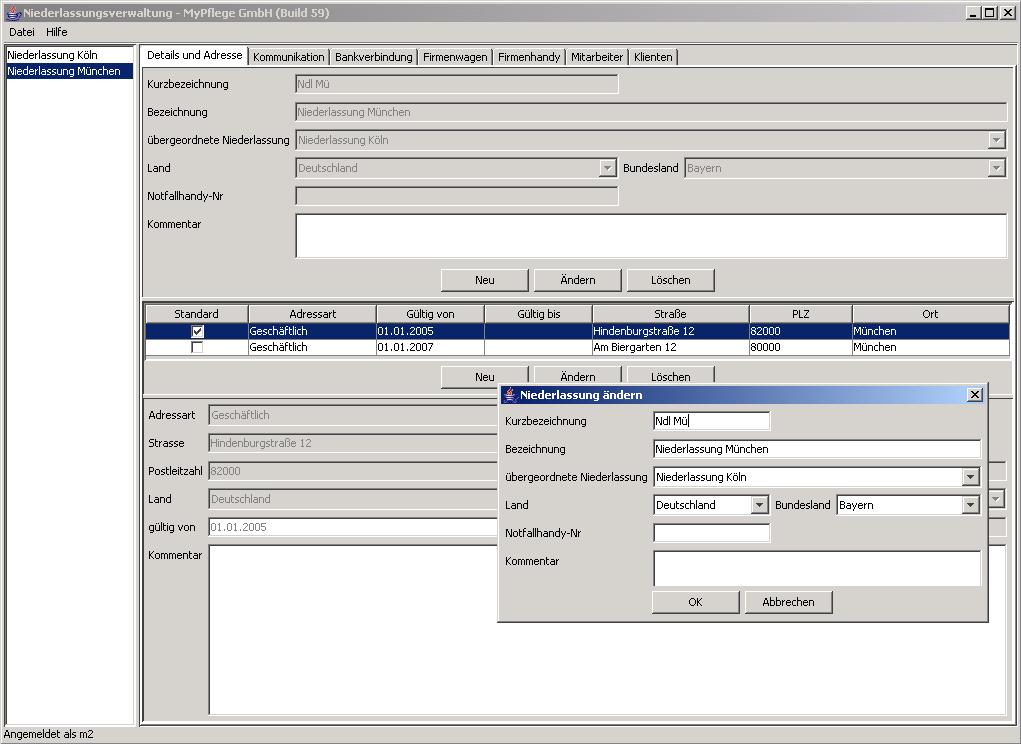Click the 82000 PLZ cell in the table
This screenshot has width=1021, height=744.
pos(801,331)
